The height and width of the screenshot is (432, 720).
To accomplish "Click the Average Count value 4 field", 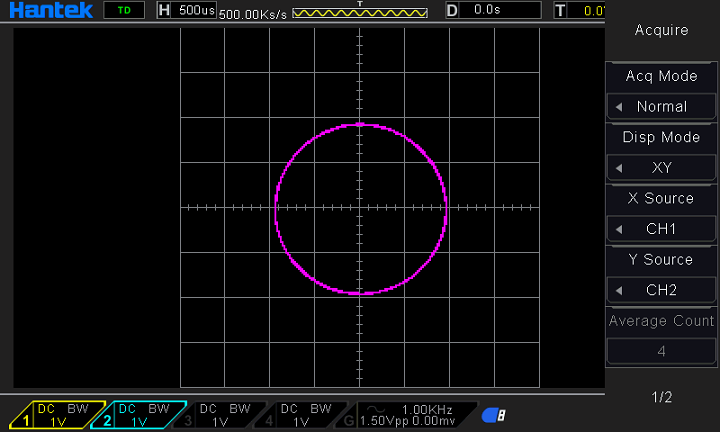I will click(661, 351).
